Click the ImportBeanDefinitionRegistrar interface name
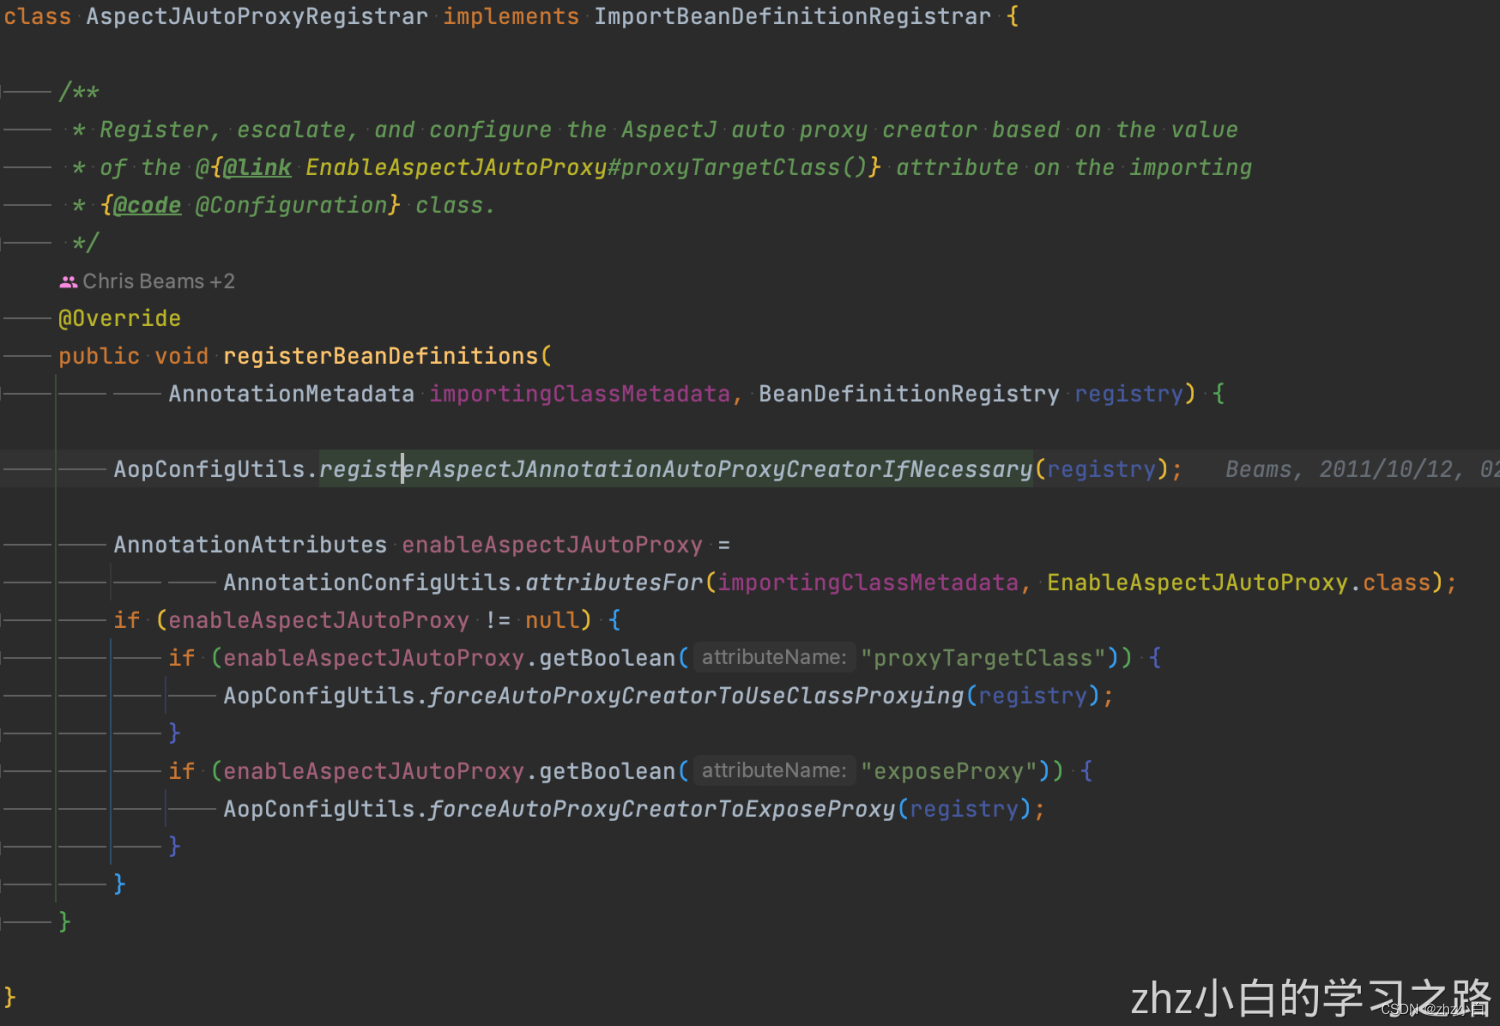Viewport: 1500px width, 1026px height. [x=793, y=17]
